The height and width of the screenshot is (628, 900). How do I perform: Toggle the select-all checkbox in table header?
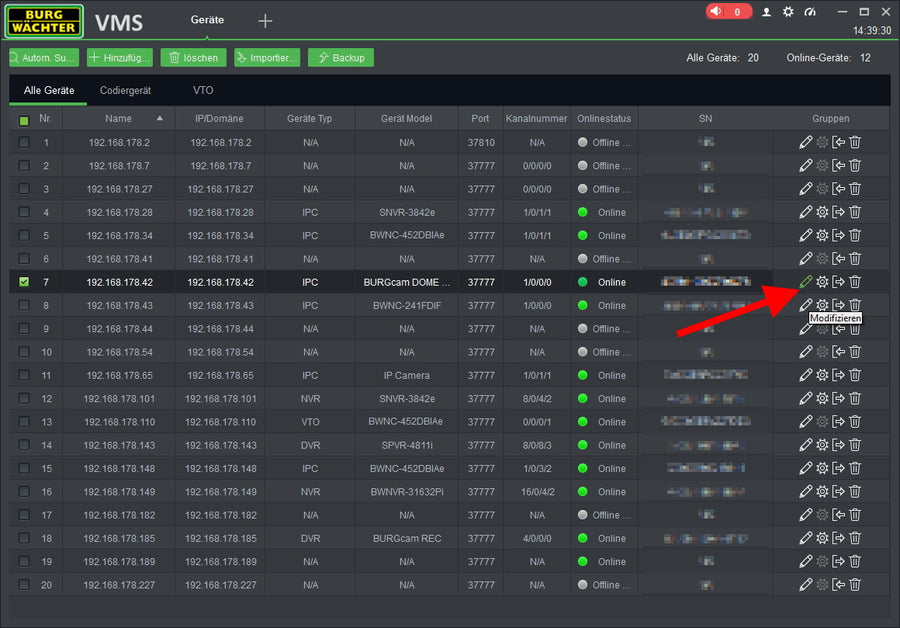(x=24, y=120)
